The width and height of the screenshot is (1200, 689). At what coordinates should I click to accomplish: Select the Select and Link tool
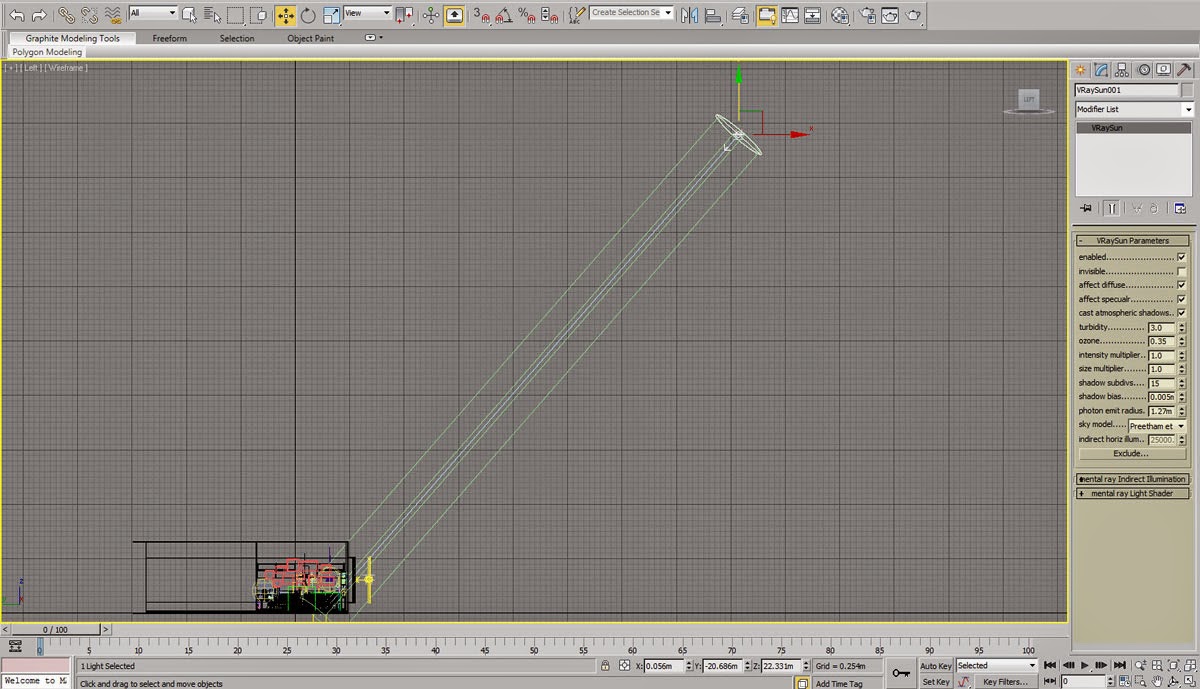[66, 14]
